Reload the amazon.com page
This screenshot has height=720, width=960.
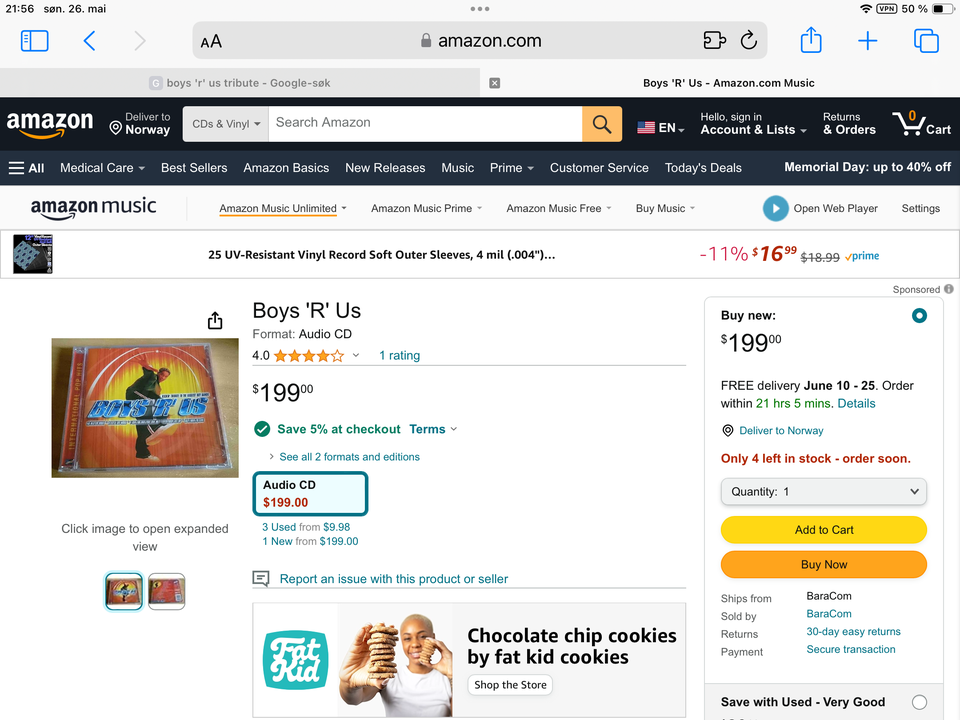[748, 41]
